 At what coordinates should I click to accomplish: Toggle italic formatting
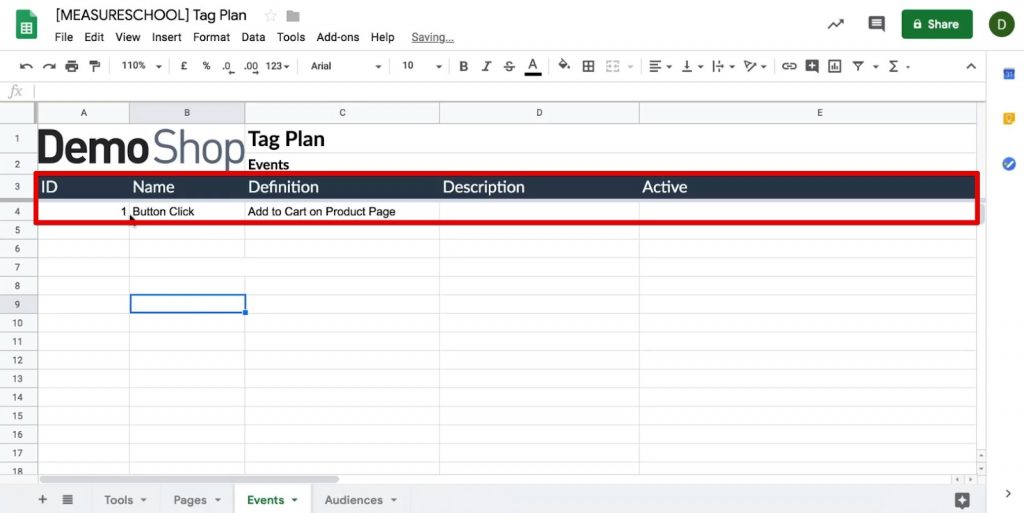pyautogui.click(x=486, y=66)
